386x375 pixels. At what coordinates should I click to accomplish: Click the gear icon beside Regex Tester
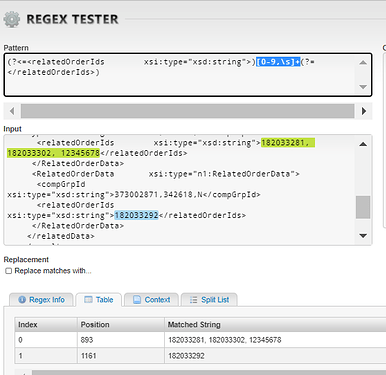point(12,19)
